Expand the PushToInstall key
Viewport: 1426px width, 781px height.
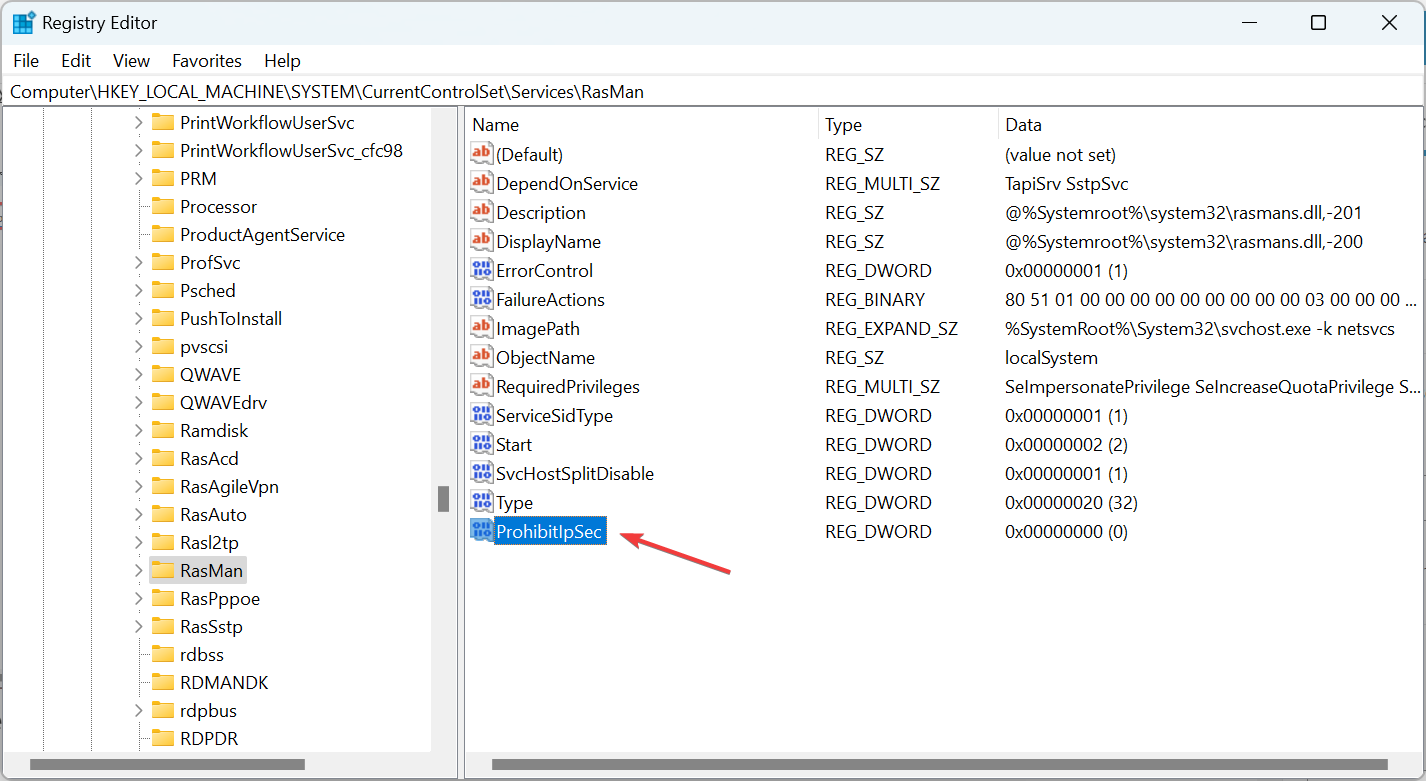(x=139, y=318)
